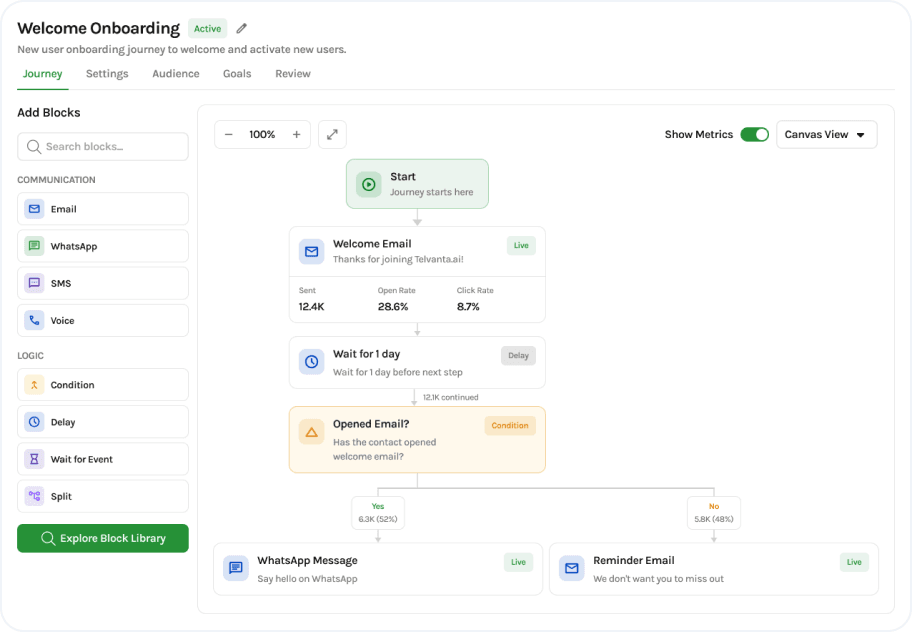Viewport: 912px width, 632px height.
Task: Click the Condition block branch icon
Action: [x=34, y=384]
